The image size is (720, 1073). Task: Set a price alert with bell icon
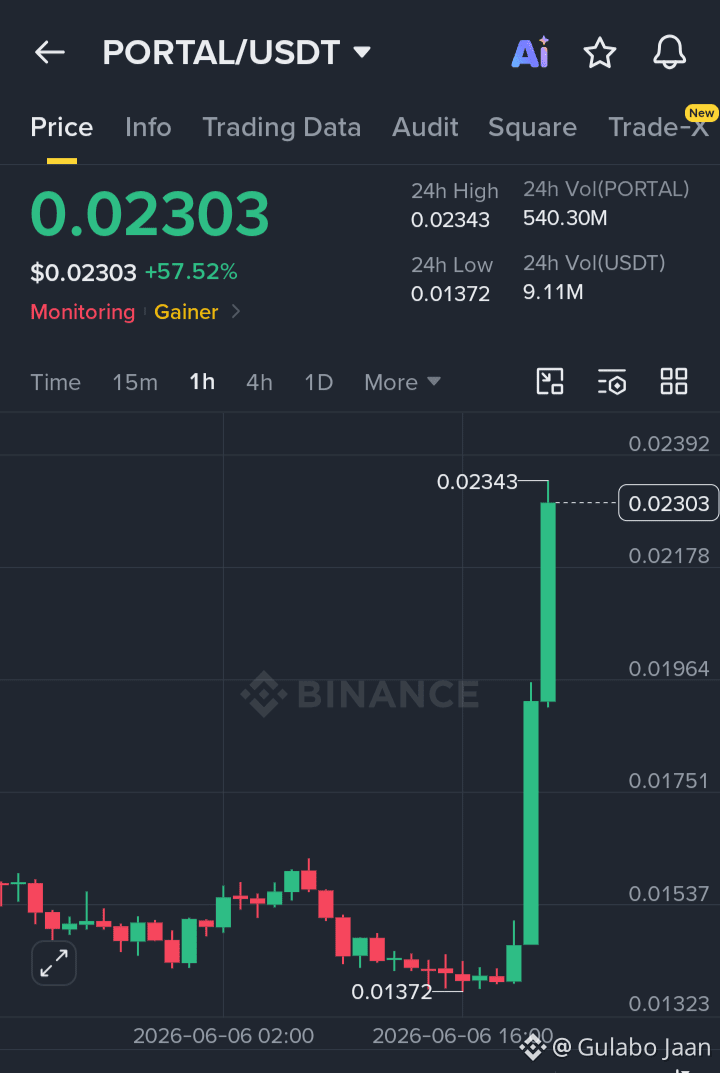pyautogui.click(x=669, y=53)
